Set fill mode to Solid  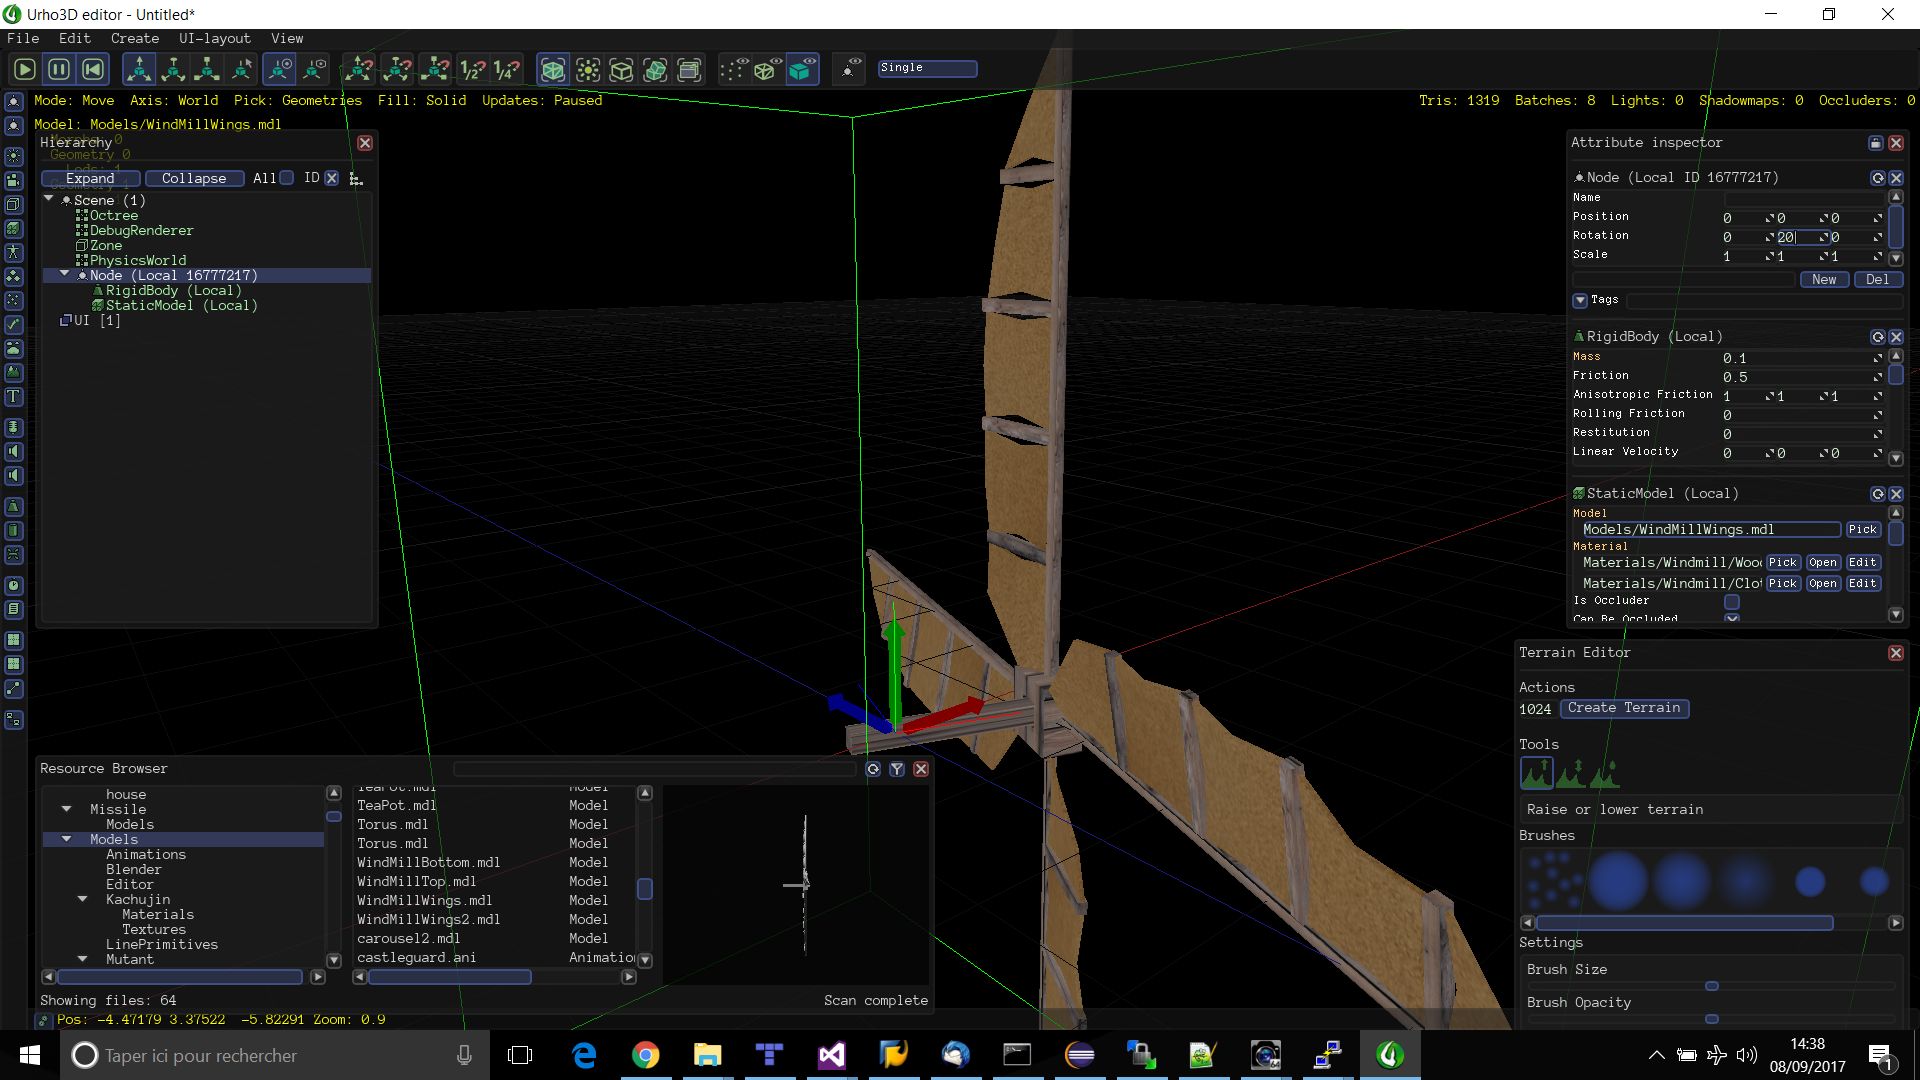(802, 69)
